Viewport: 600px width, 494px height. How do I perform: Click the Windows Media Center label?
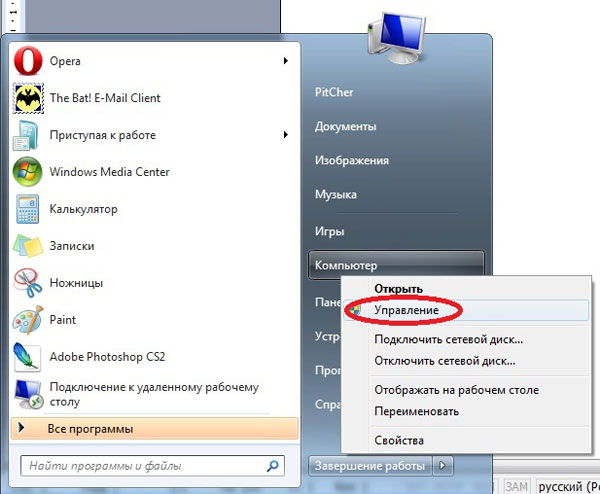click(x=109, y=172)
